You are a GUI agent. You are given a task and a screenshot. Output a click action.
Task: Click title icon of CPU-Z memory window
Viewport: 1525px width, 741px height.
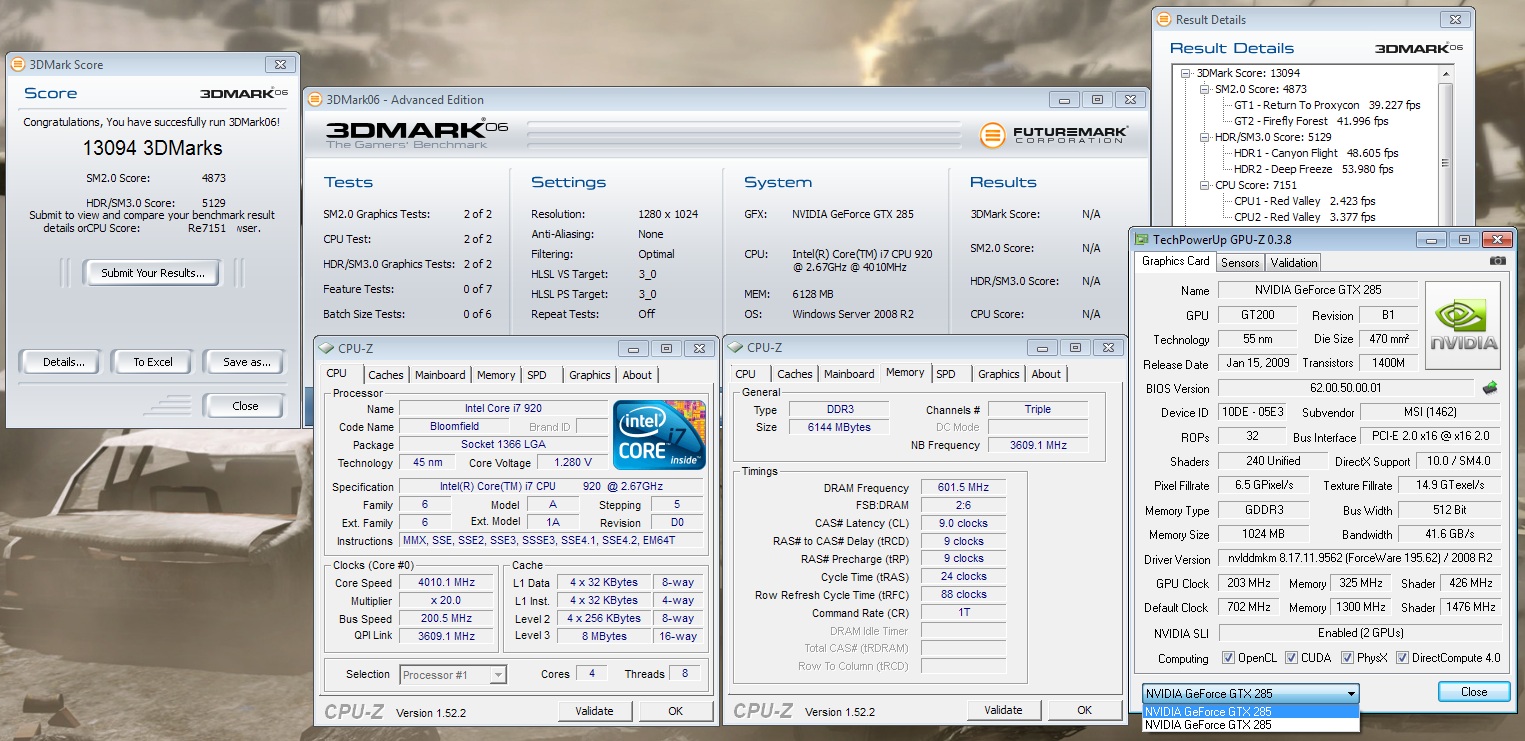(x=736, y=347)
